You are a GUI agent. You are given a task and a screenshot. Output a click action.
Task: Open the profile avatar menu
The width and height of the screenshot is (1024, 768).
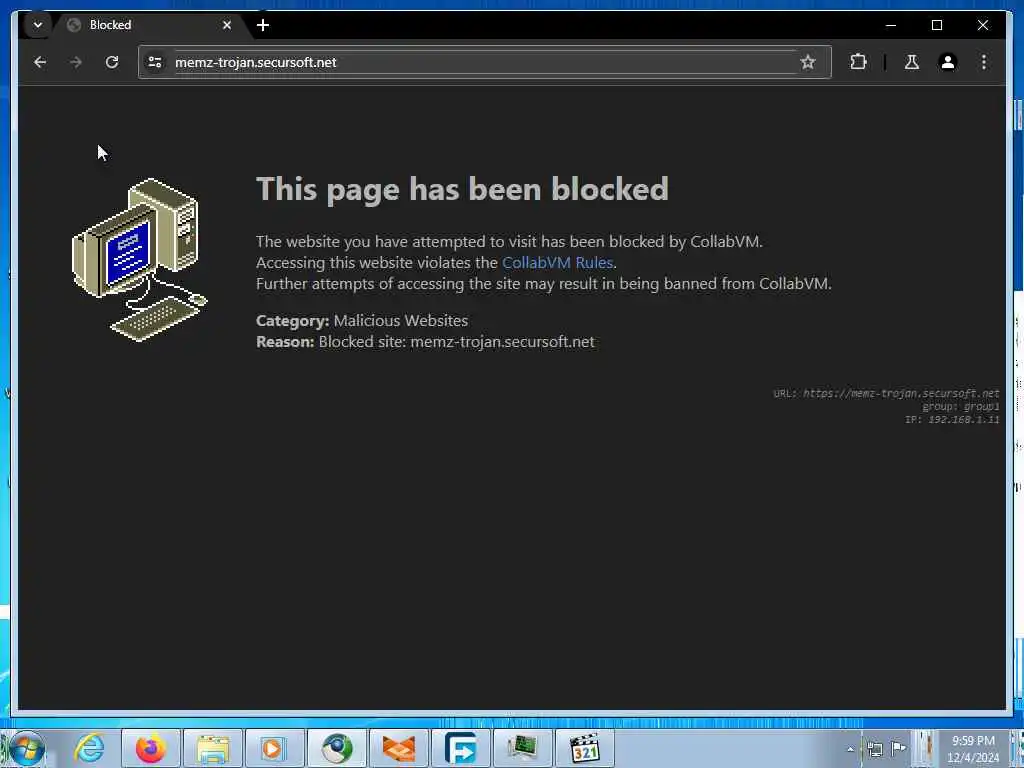[x=948, y=62]
